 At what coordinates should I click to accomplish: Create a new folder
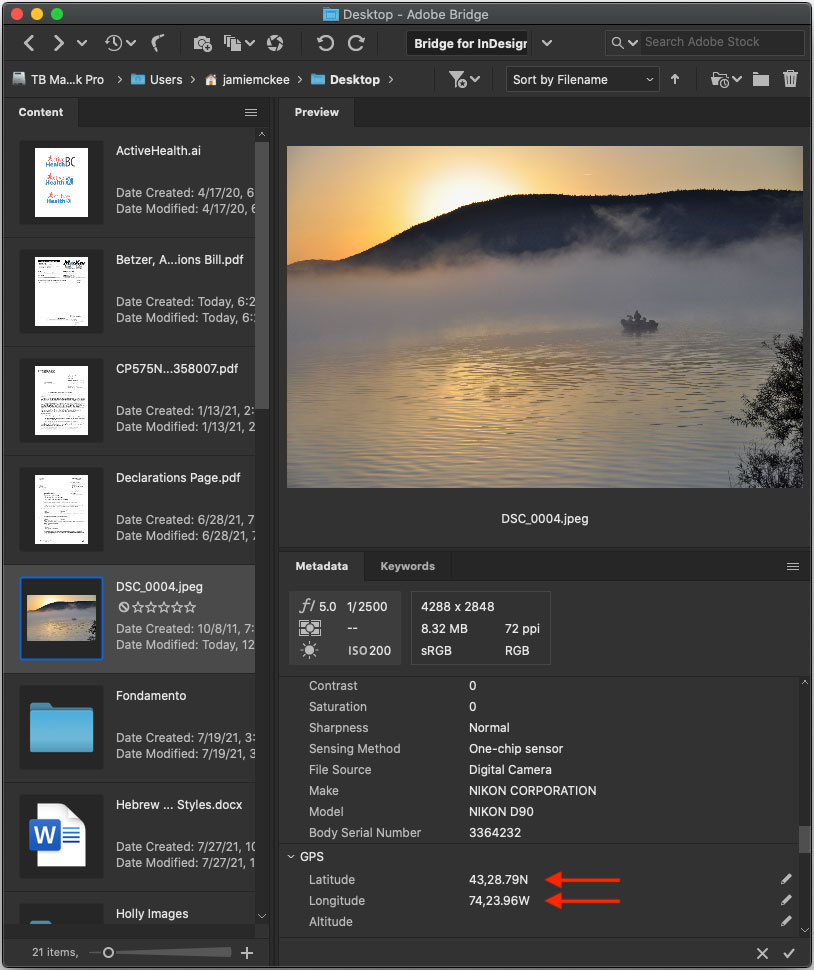761,79
